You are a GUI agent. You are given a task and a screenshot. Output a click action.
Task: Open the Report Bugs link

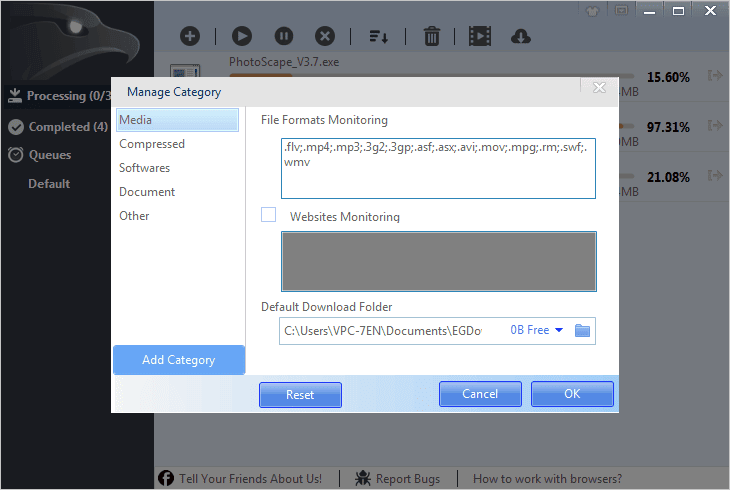[408, 479]
